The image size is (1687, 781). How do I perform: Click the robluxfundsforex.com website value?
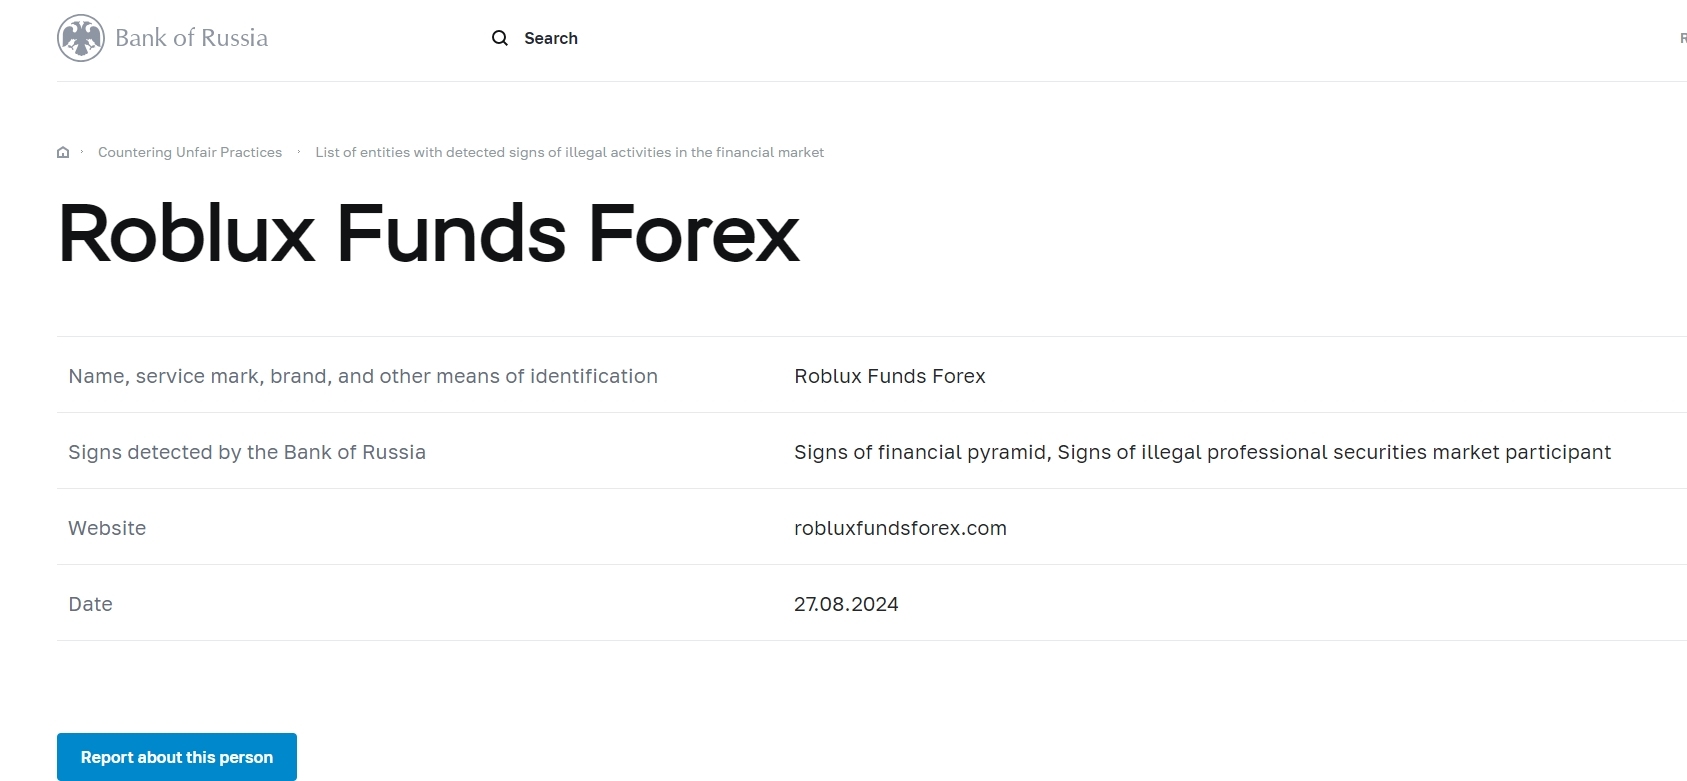[900, 528]
